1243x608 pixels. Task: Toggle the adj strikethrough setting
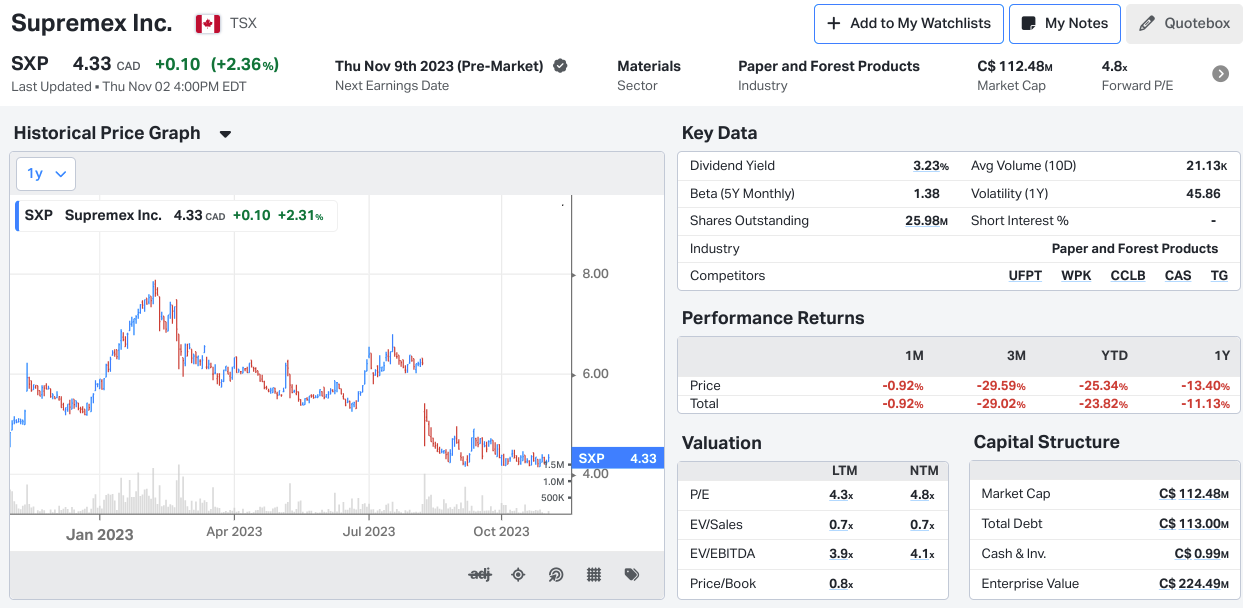pyautogui.click(x=480, y=574)
